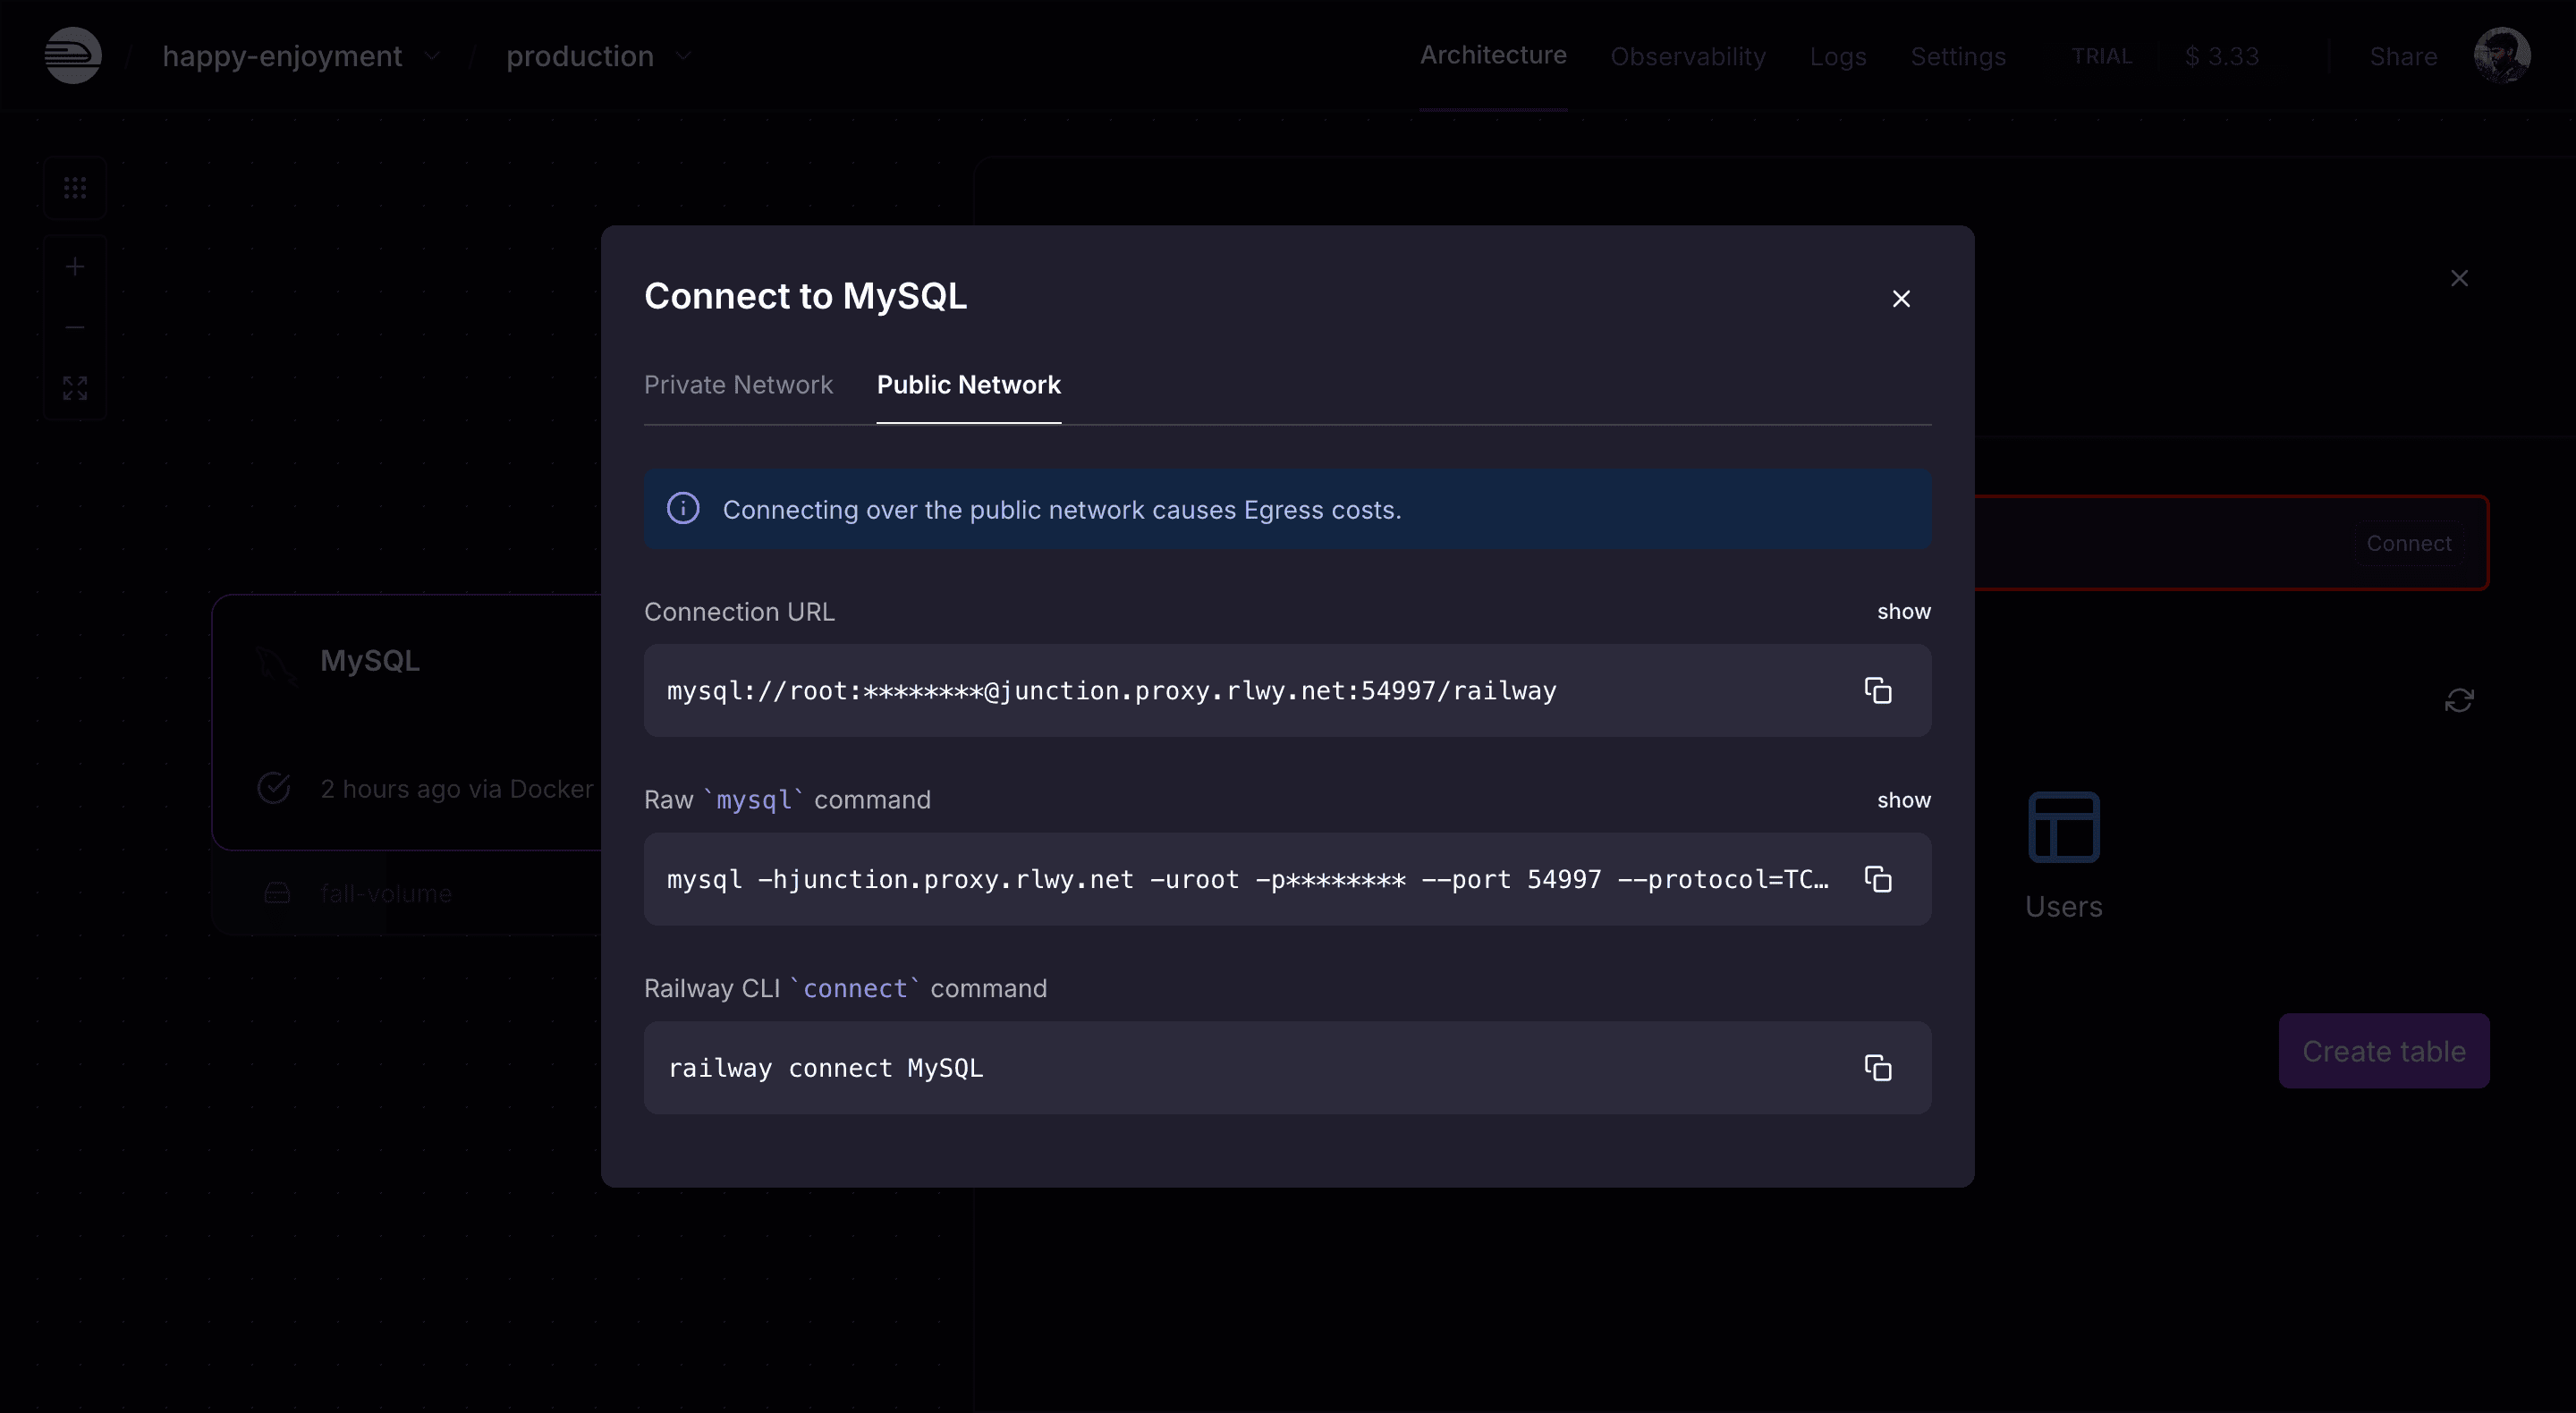The width and height of the screenshot is (2576, 1413).
Task: Click the $ 3.33 credit balance
Action: pos(2221,56)
